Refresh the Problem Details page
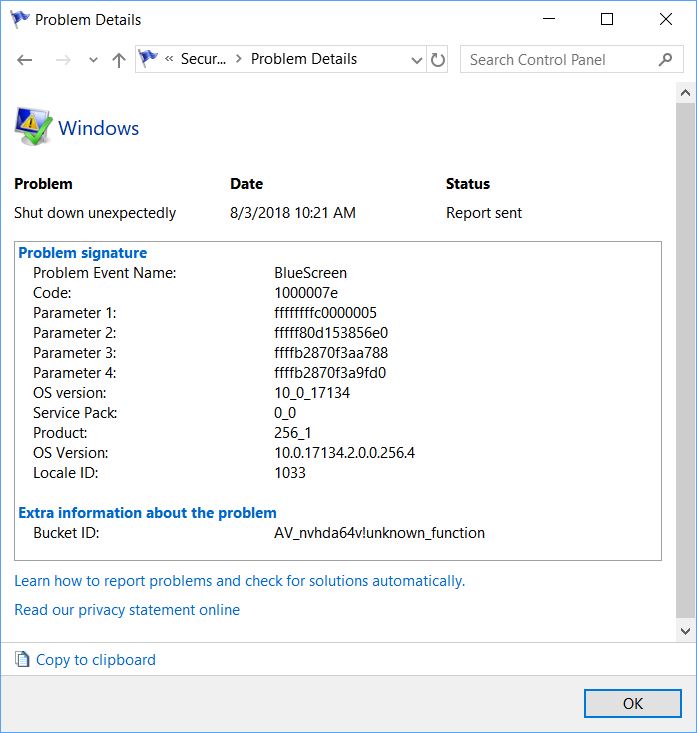Screen dimensions: 697x733 (438, 59)
